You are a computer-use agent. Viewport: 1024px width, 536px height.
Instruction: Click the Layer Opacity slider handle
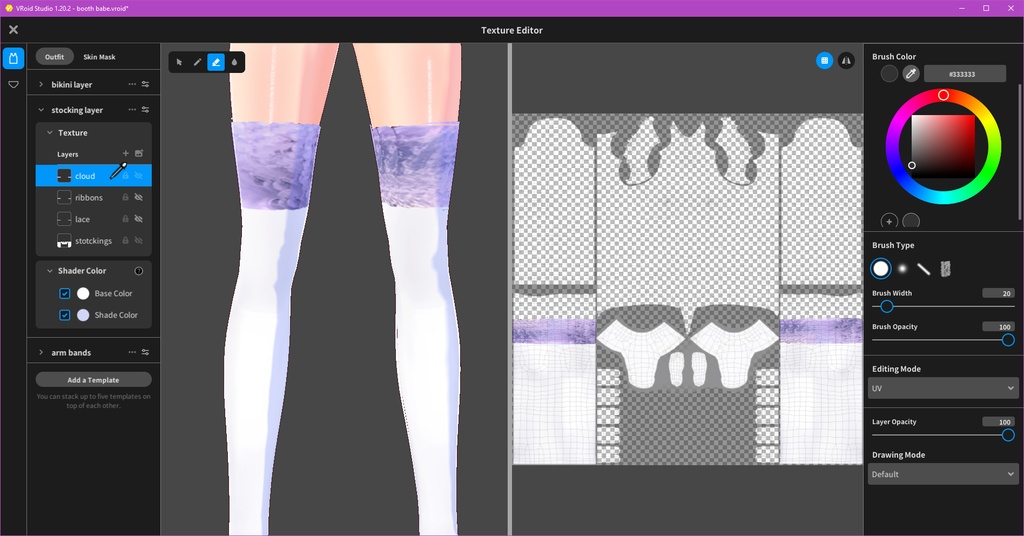(x=1008, y=435)
